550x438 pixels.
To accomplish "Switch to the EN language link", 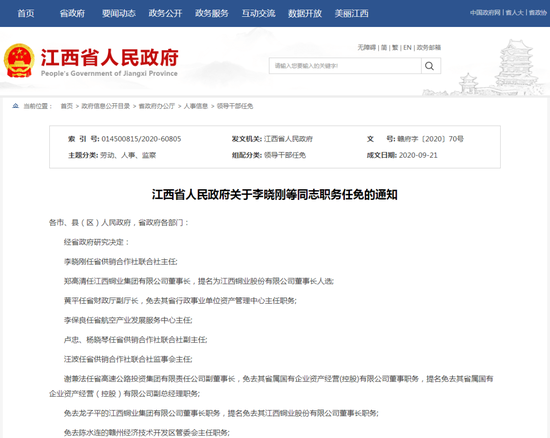I will [x=407, y=47].
